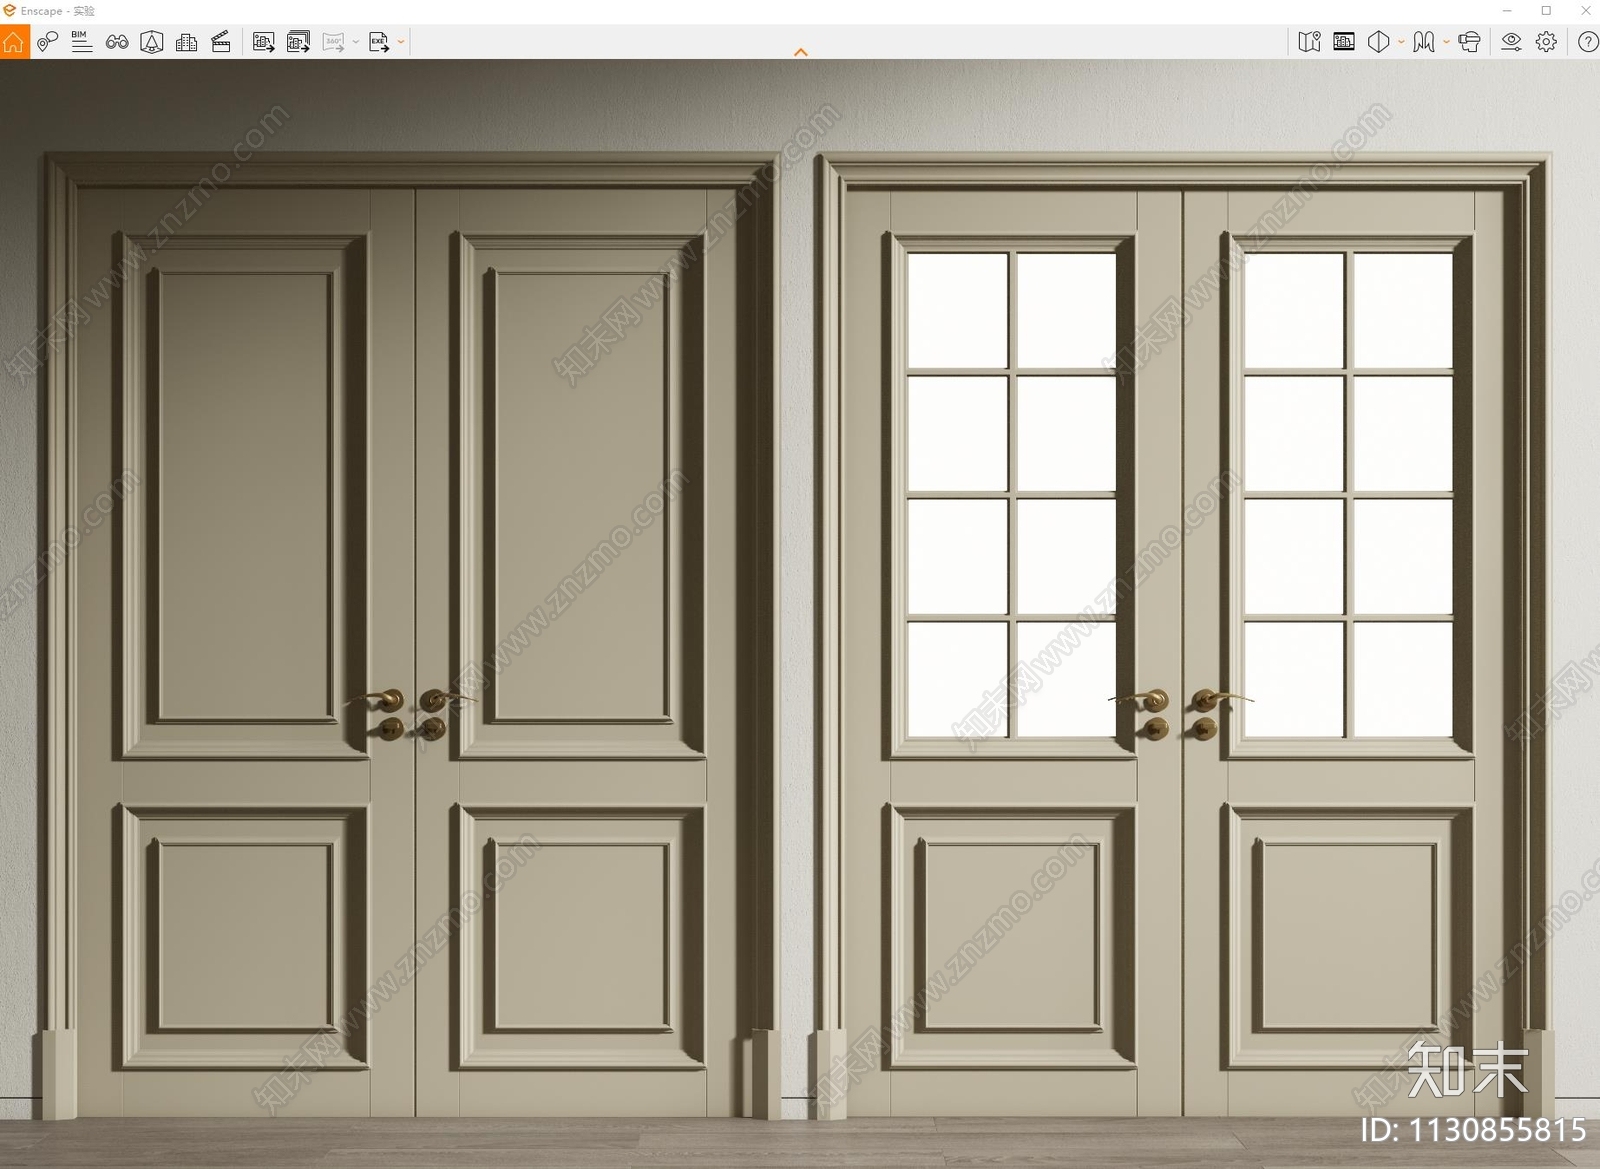The image size is (1600, 1169).
Task: Open the Enscape asset library
Action: [152, 42]
